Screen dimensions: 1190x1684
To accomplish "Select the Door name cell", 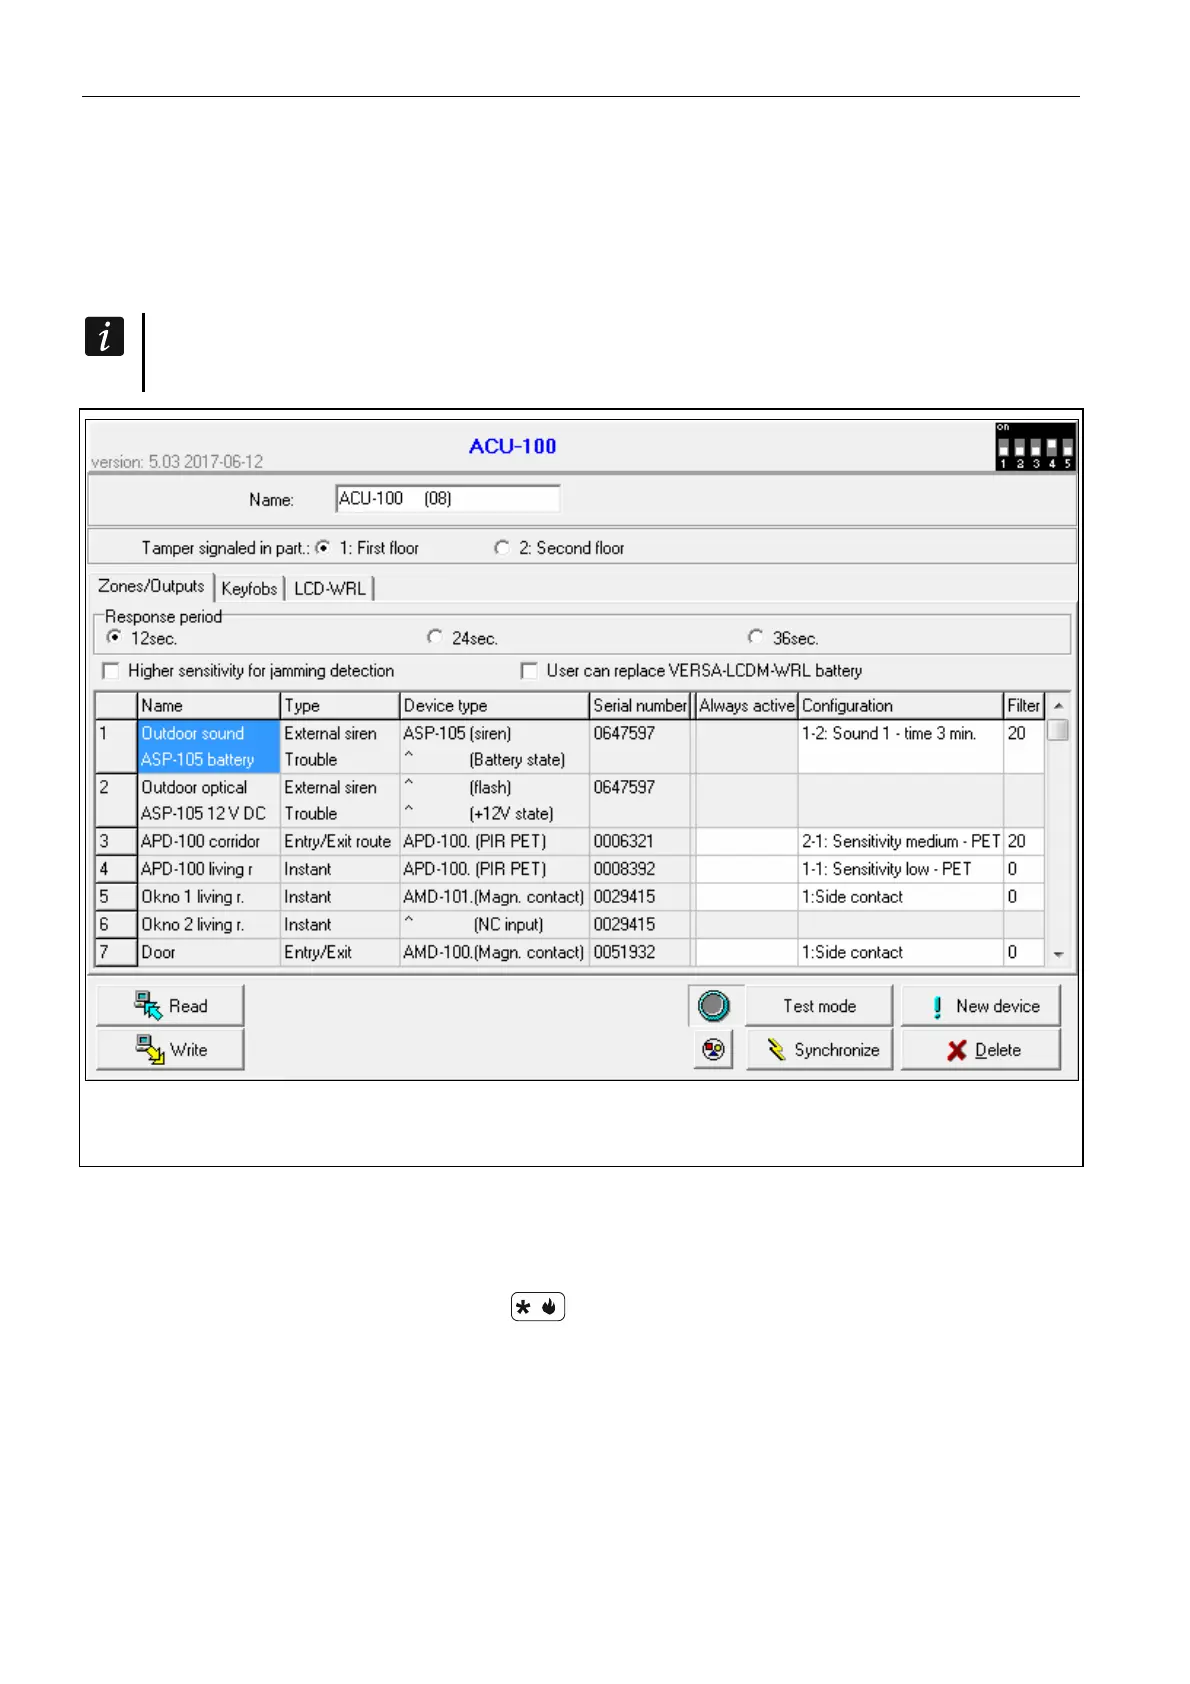I will tap(208, 952).
